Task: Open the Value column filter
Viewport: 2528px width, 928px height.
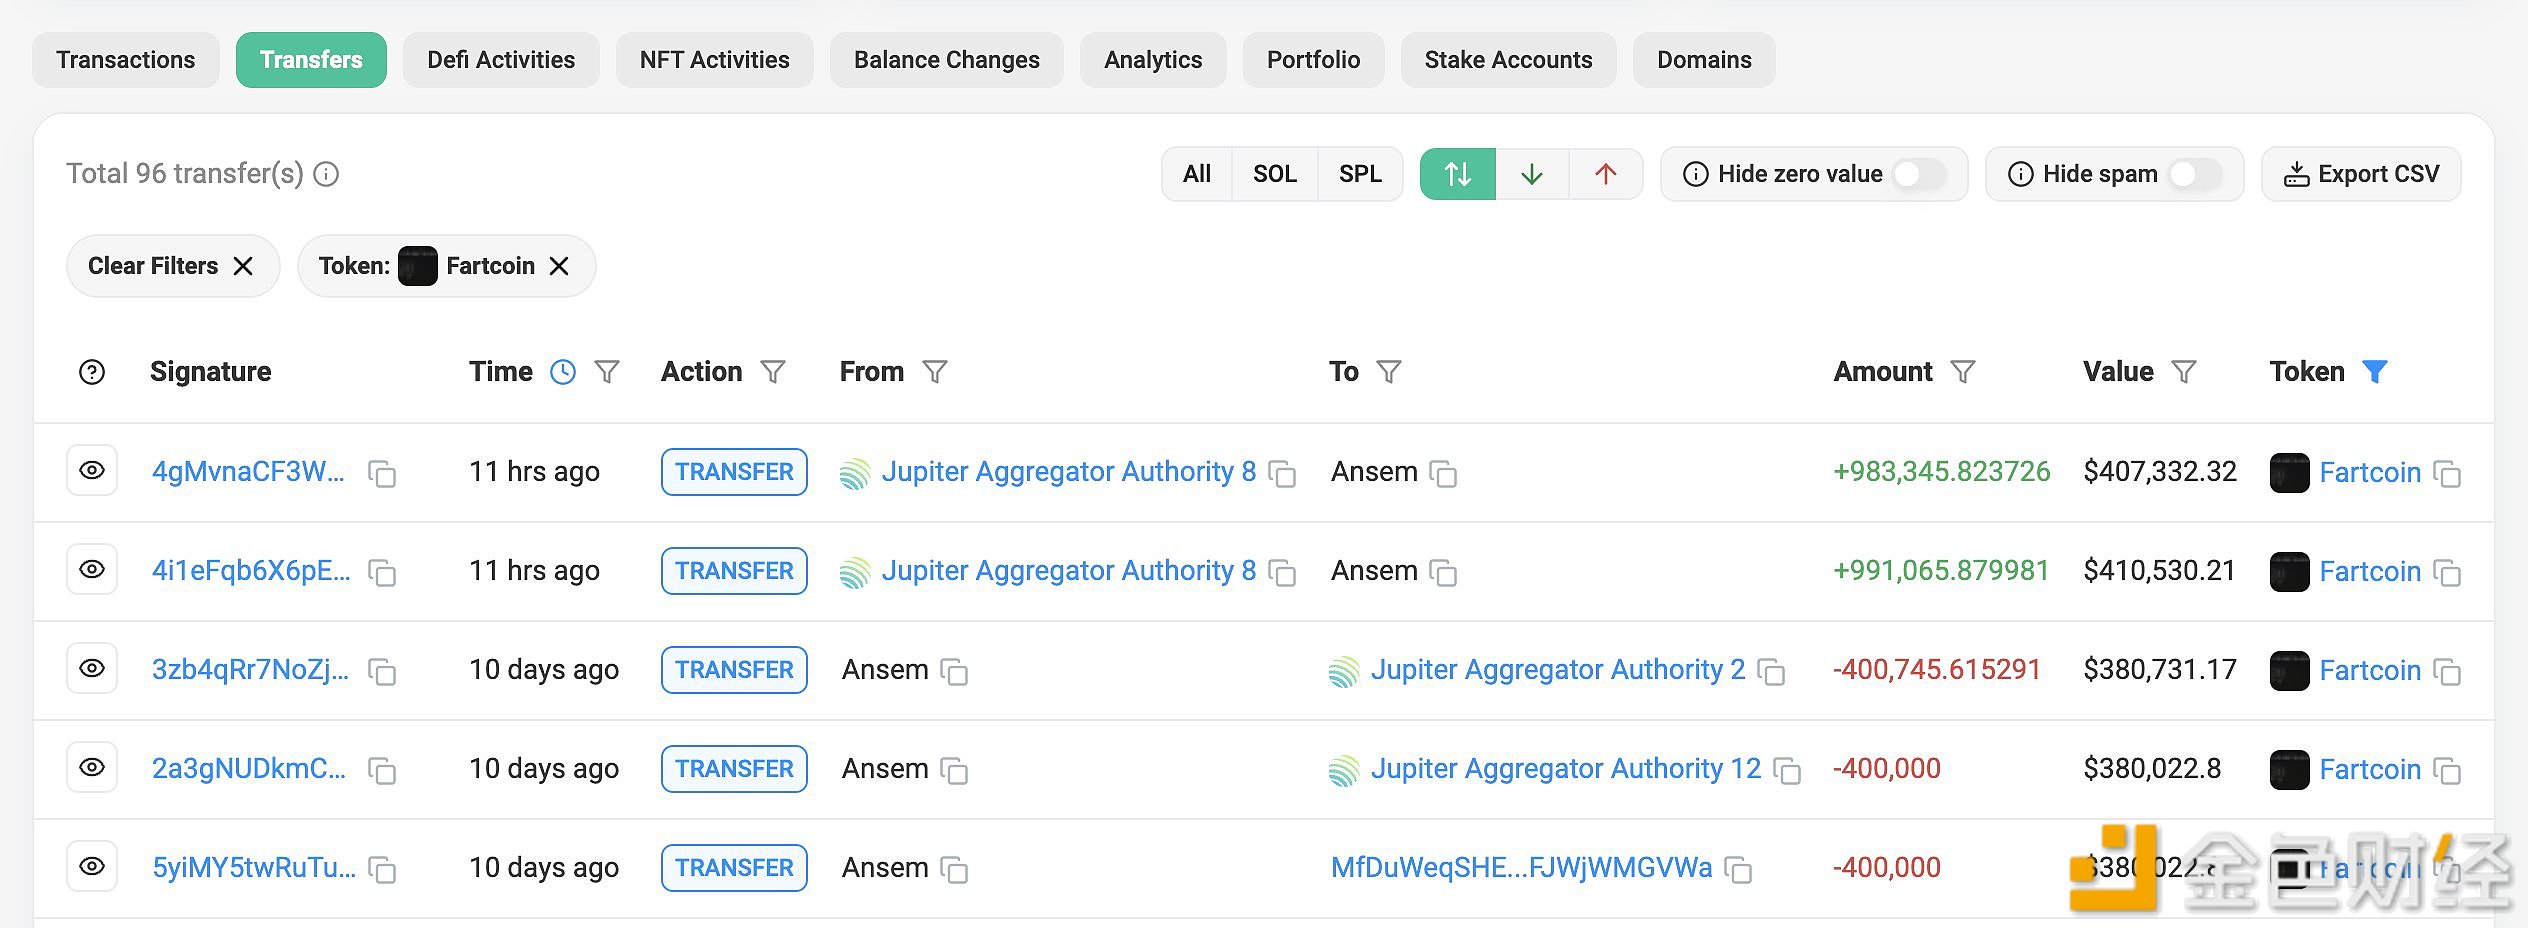Action: click(2184, 372)
